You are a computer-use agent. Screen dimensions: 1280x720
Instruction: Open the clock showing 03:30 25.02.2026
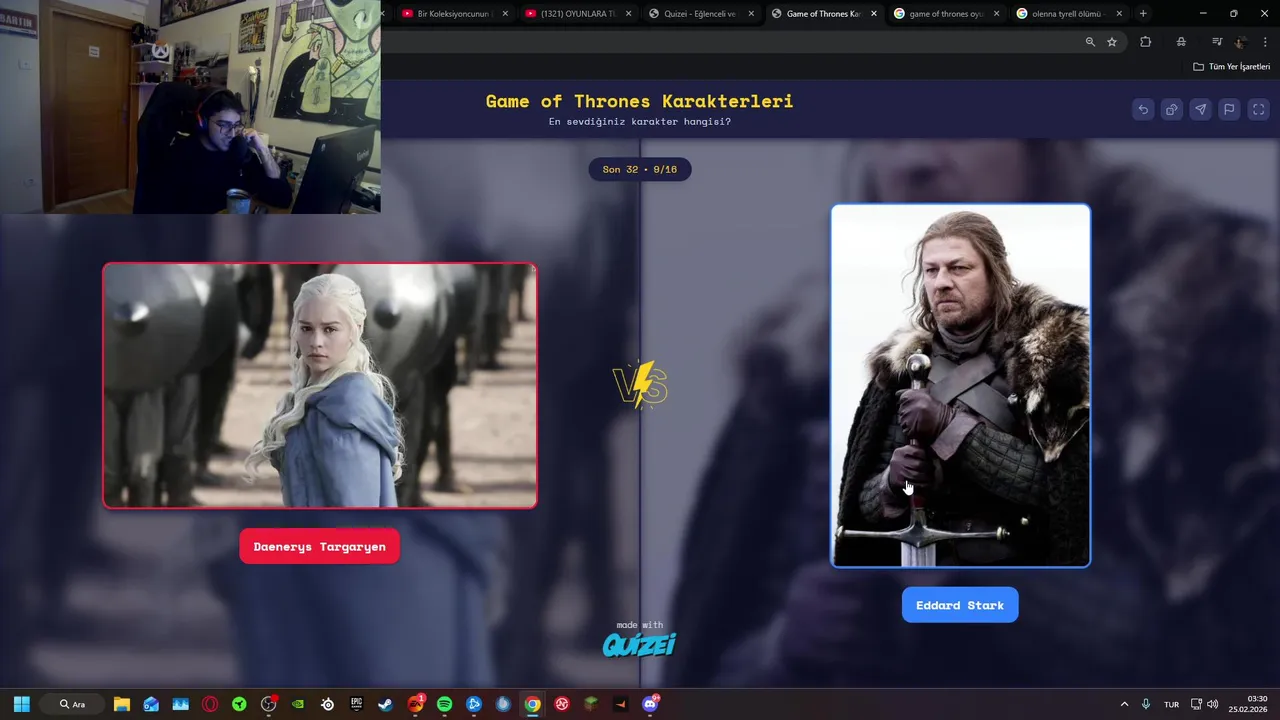point(1250,704)
